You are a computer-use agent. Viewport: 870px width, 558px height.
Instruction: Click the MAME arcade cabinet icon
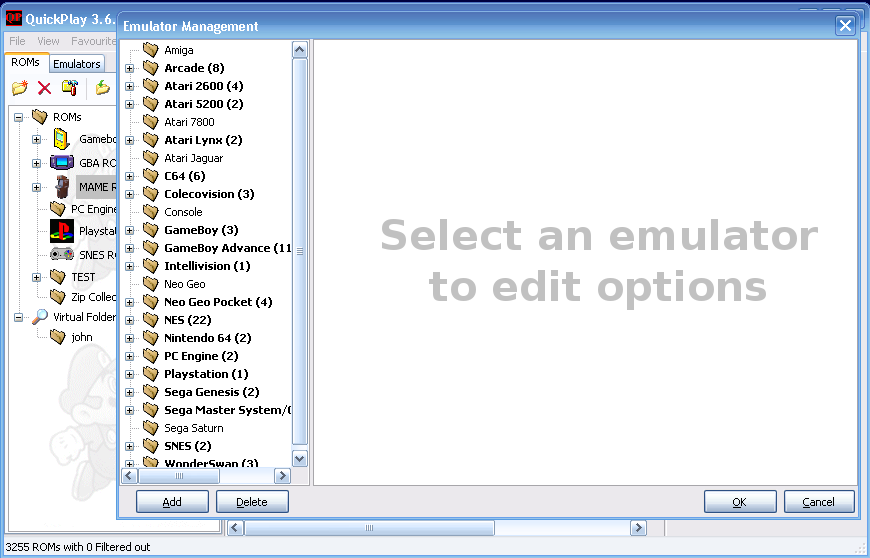point(62,186)
